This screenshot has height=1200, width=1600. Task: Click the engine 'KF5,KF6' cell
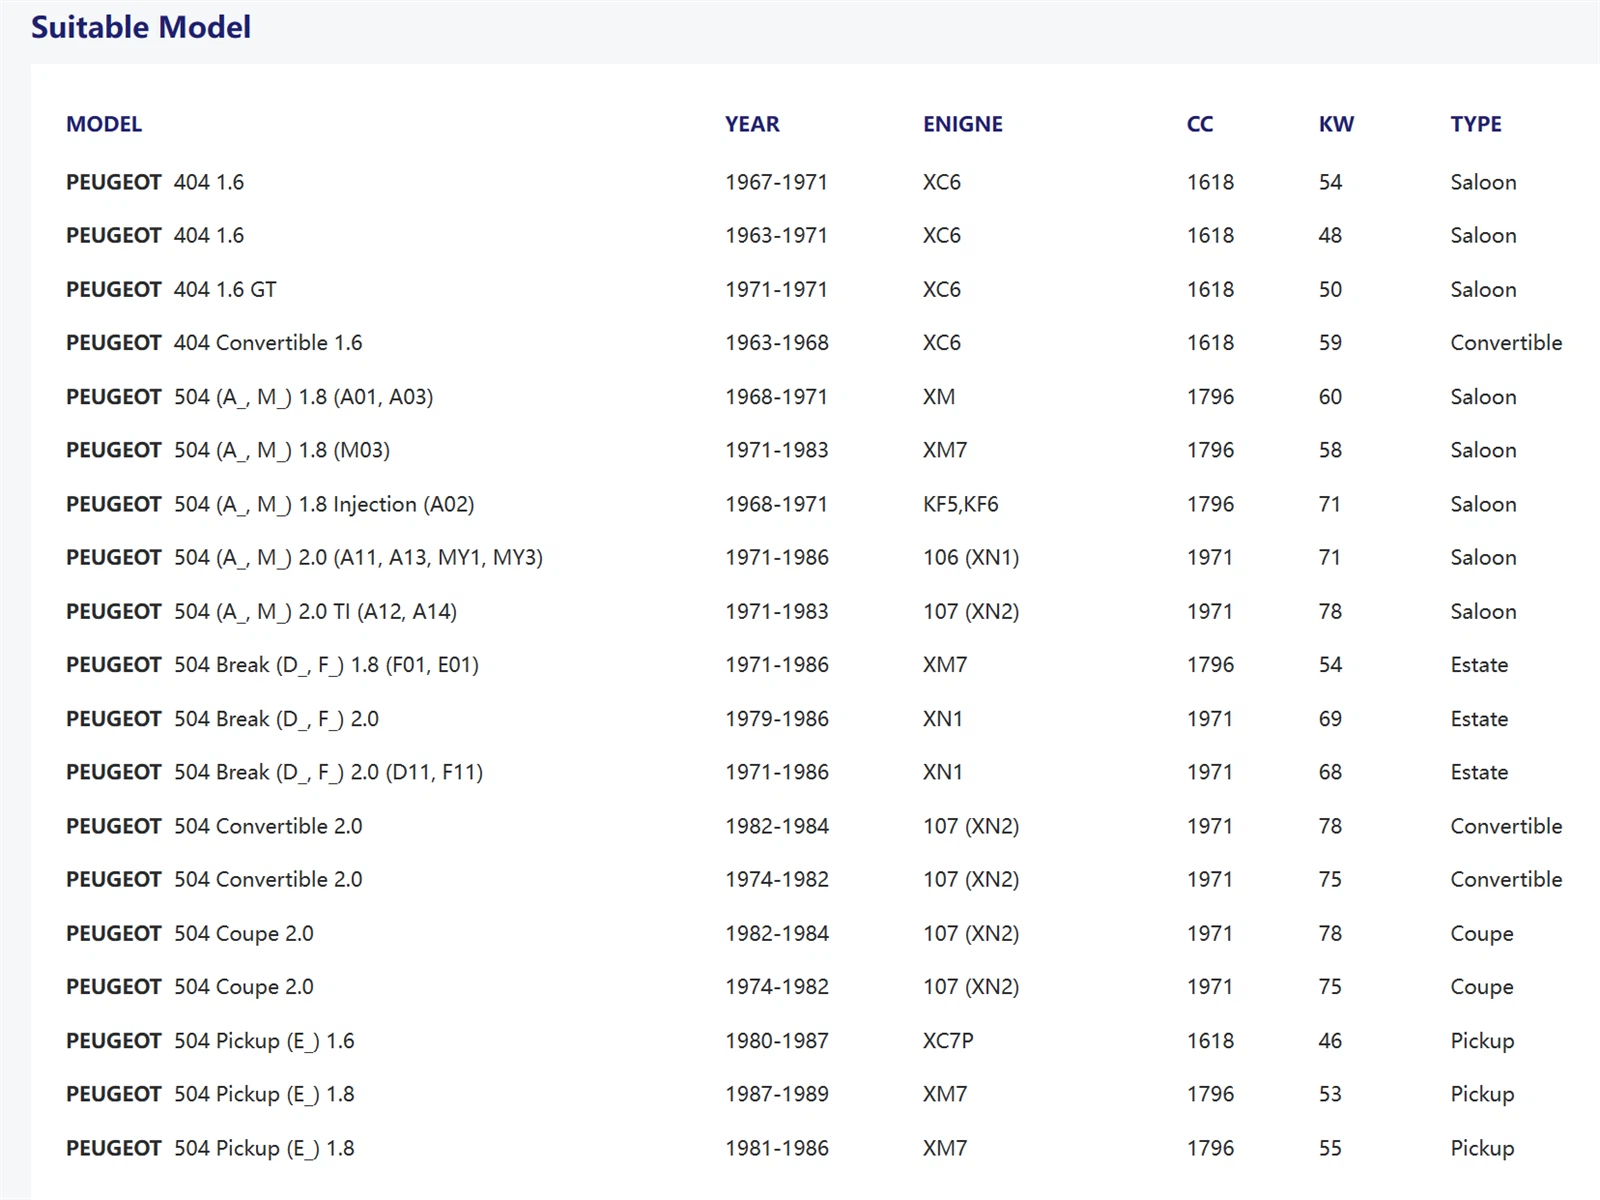click(x=961, y=504)
